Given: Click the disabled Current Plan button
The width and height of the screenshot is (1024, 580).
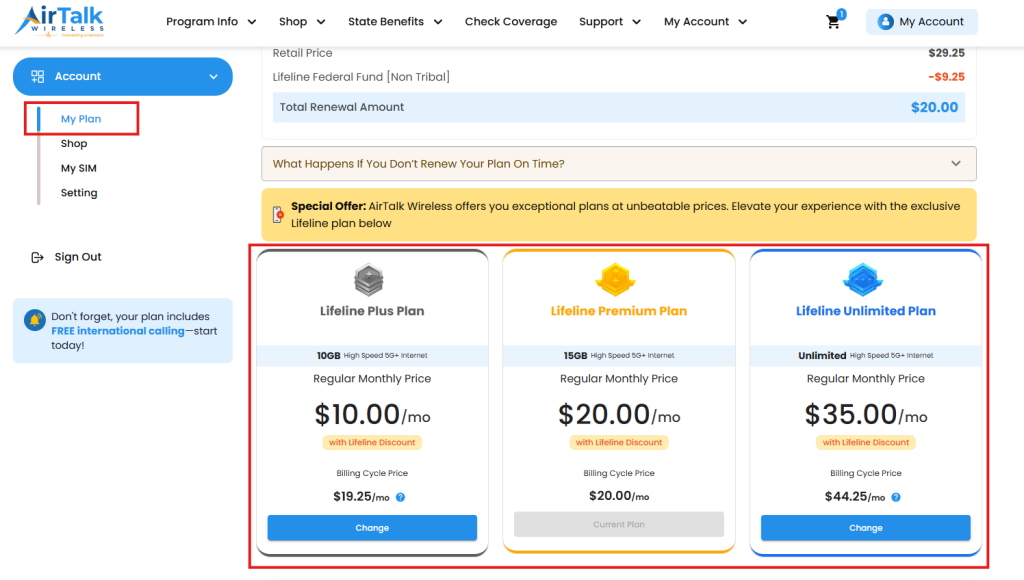Looking at the screenshot, I should (x=618, y=524).
